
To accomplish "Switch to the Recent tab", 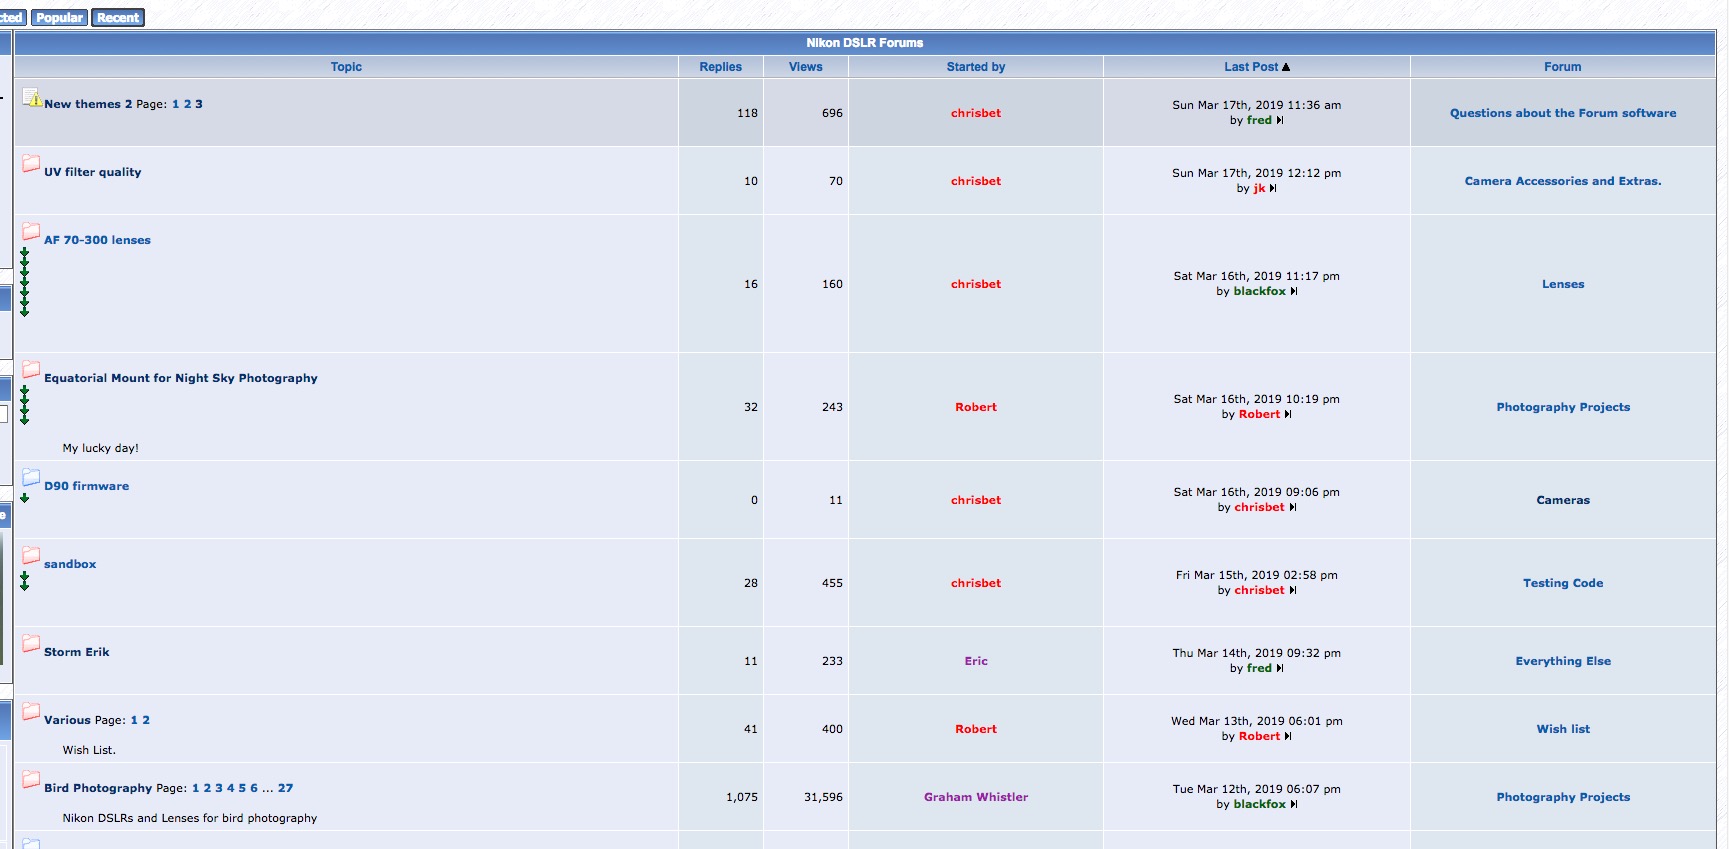I will tap(118, 18).
